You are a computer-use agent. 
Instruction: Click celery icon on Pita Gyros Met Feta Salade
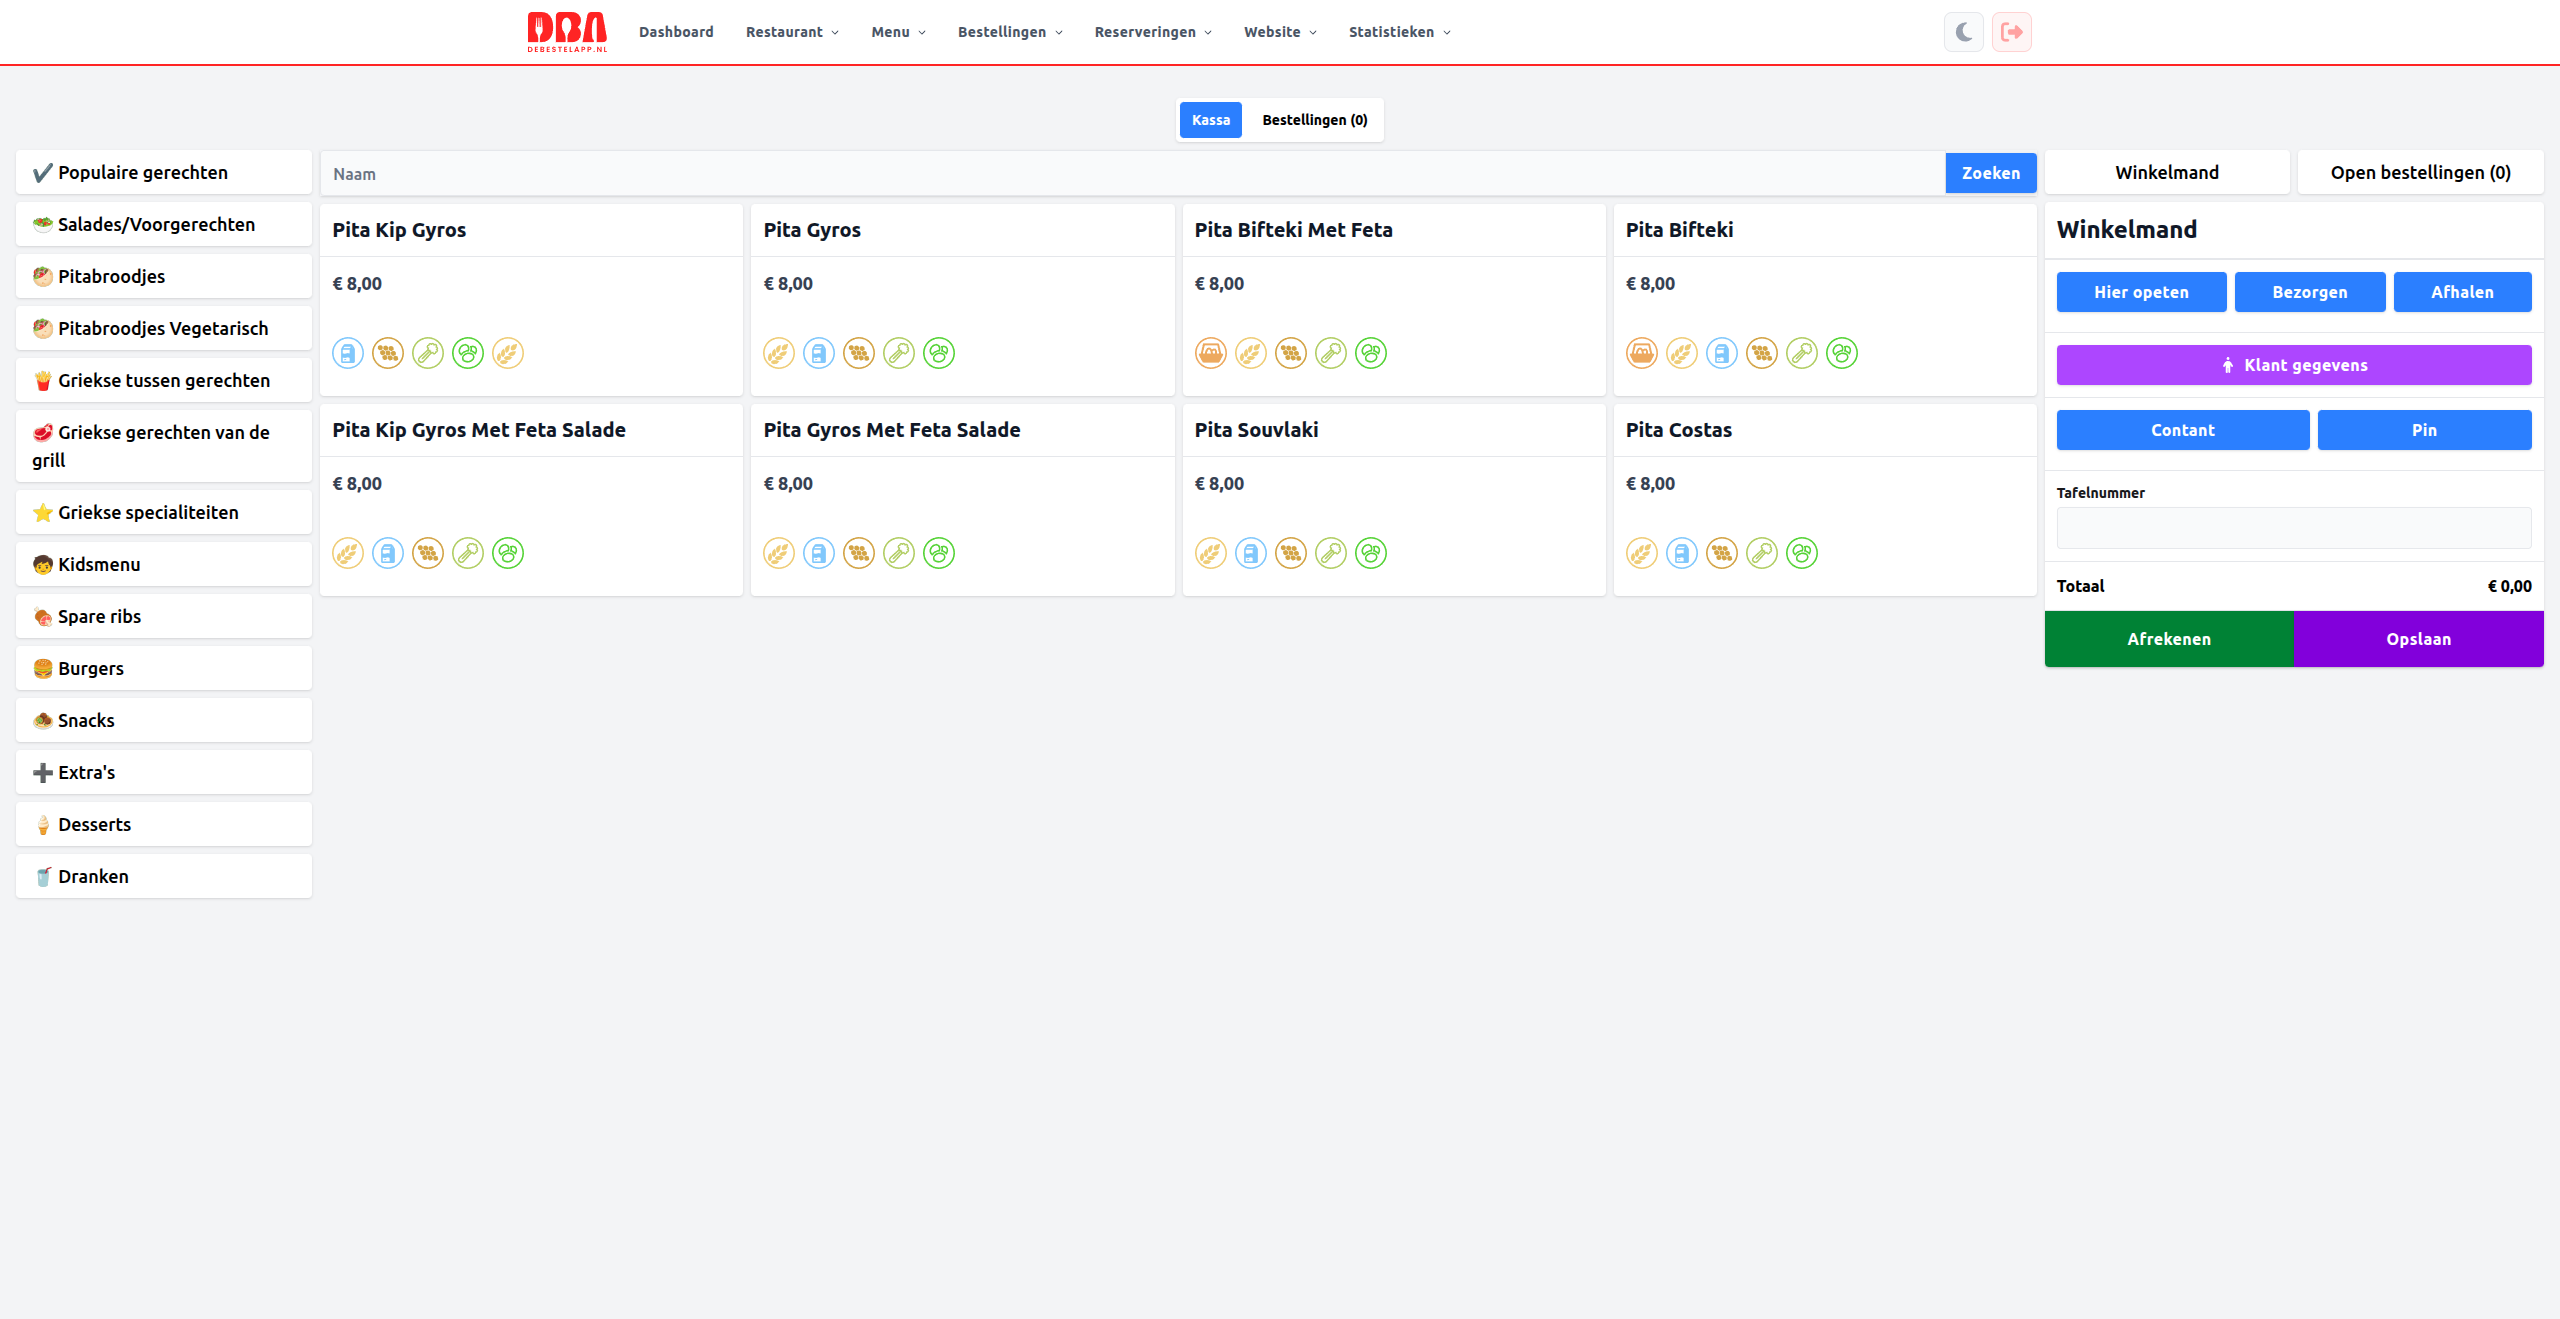899,553
